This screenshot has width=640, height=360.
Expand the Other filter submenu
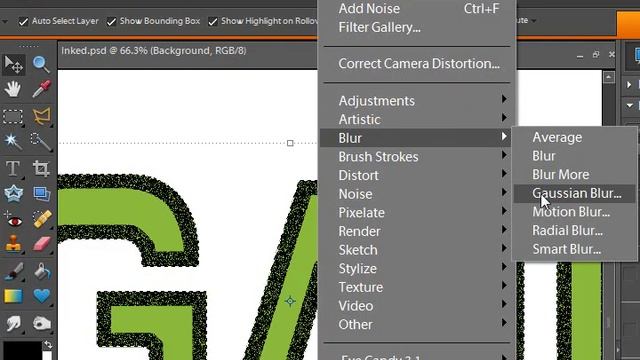point(417,324)
